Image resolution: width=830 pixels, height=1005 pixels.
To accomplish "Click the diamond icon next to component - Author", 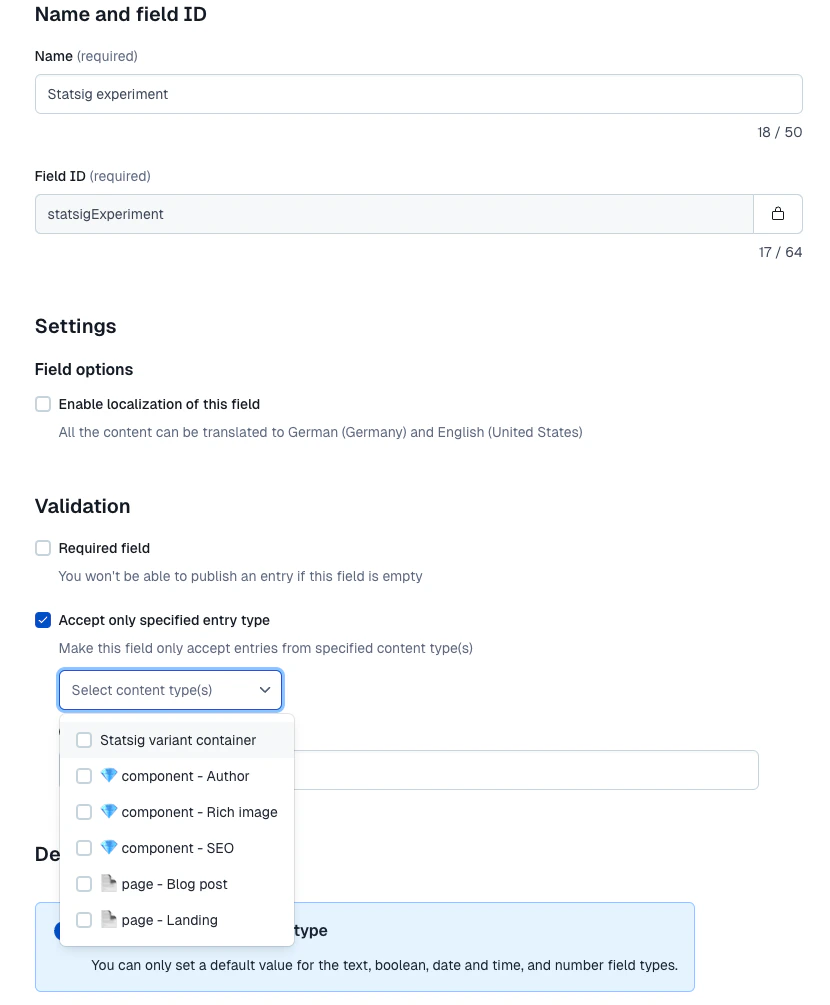I will click(109, 776).
